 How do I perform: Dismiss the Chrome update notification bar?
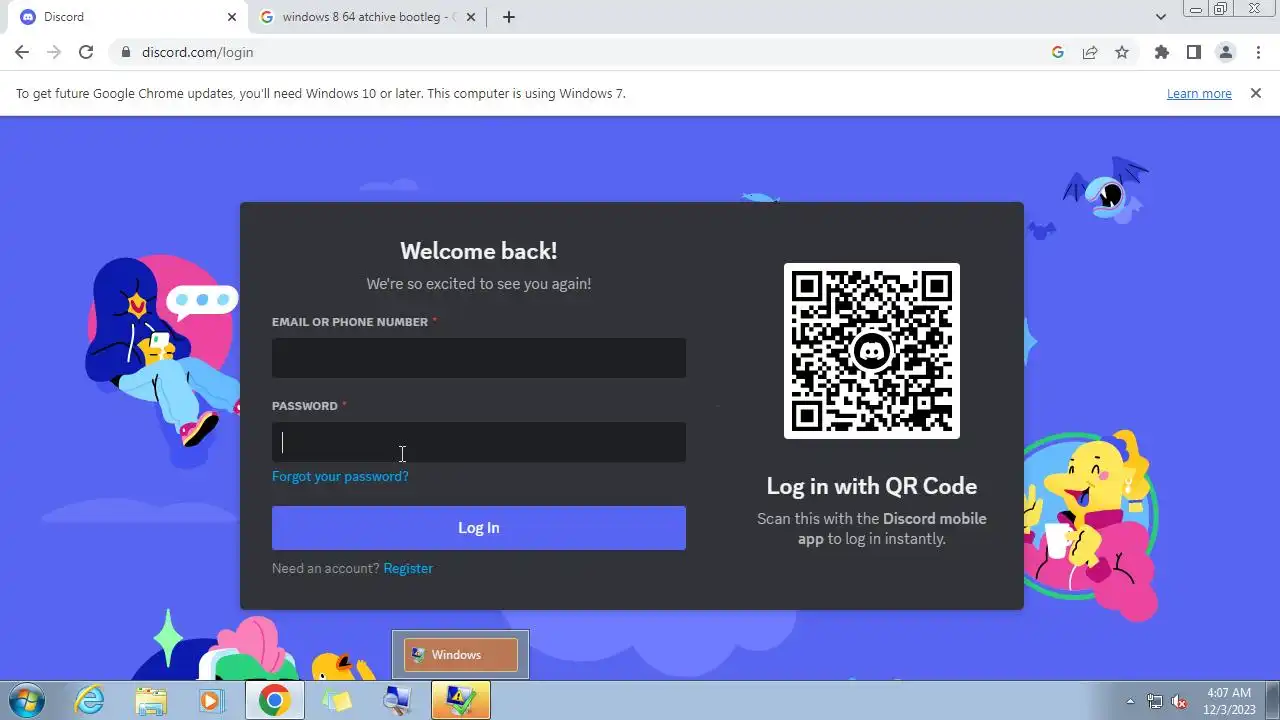pyautogui.click(x=1255, y=93)
